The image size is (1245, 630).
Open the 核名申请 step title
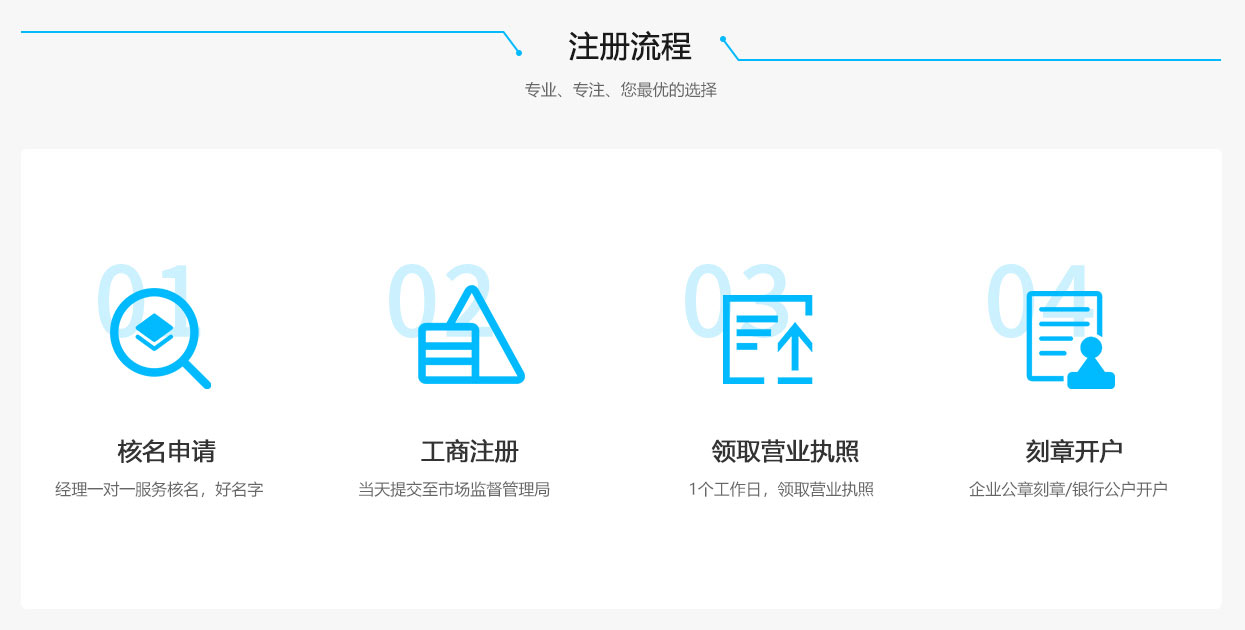pyautogui.click(x=166, y=451)
